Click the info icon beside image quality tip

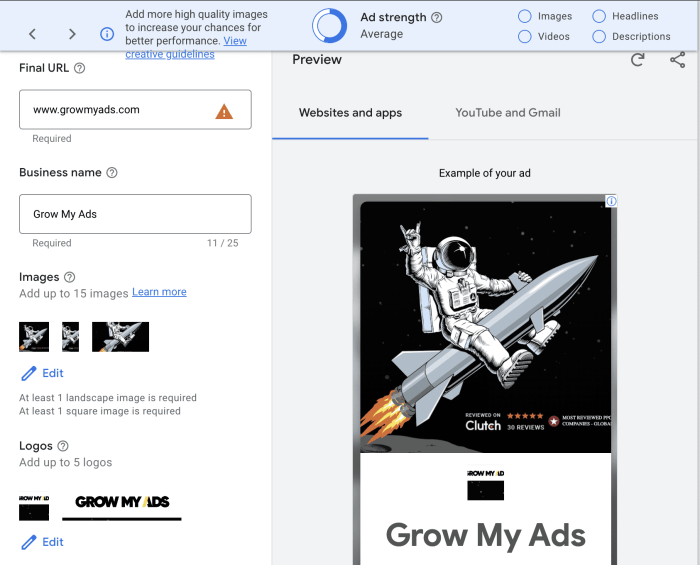107,34
